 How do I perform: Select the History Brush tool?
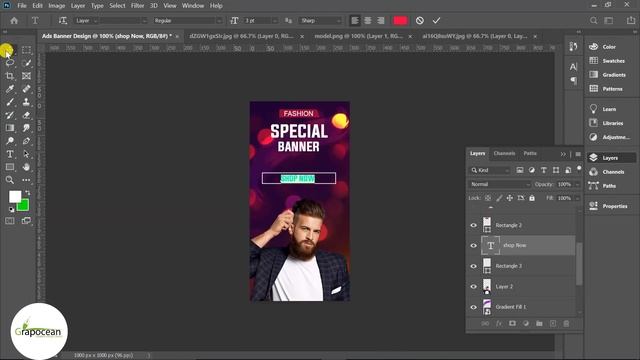tap(10, 115)
